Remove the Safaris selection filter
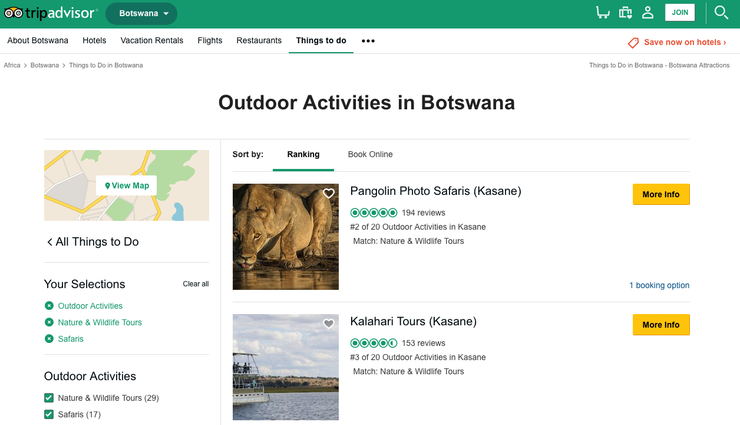740x425 pixels. [x=49, y=339]
